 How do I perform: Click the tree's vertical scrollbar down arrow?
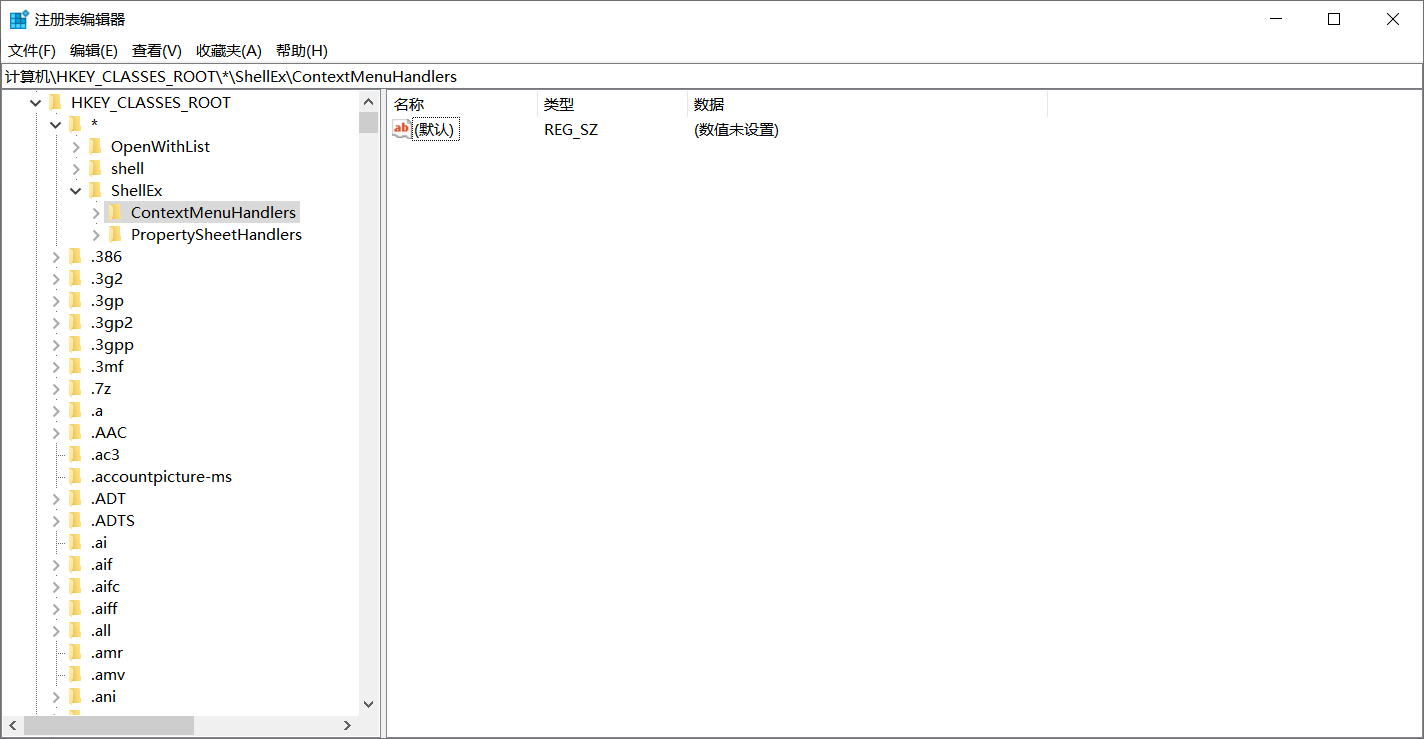(367, 704)
